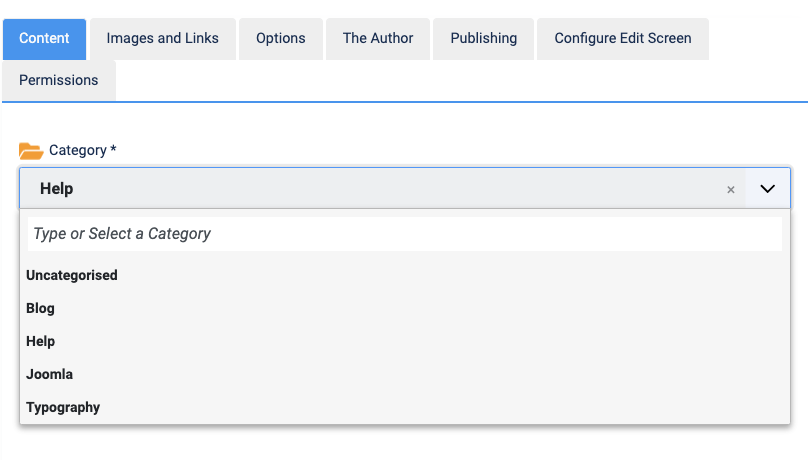Select the Joomla category option
Image resolution: width=808 pixels, height=460 pixels.
pyautogui.click(x=405, y=374)
